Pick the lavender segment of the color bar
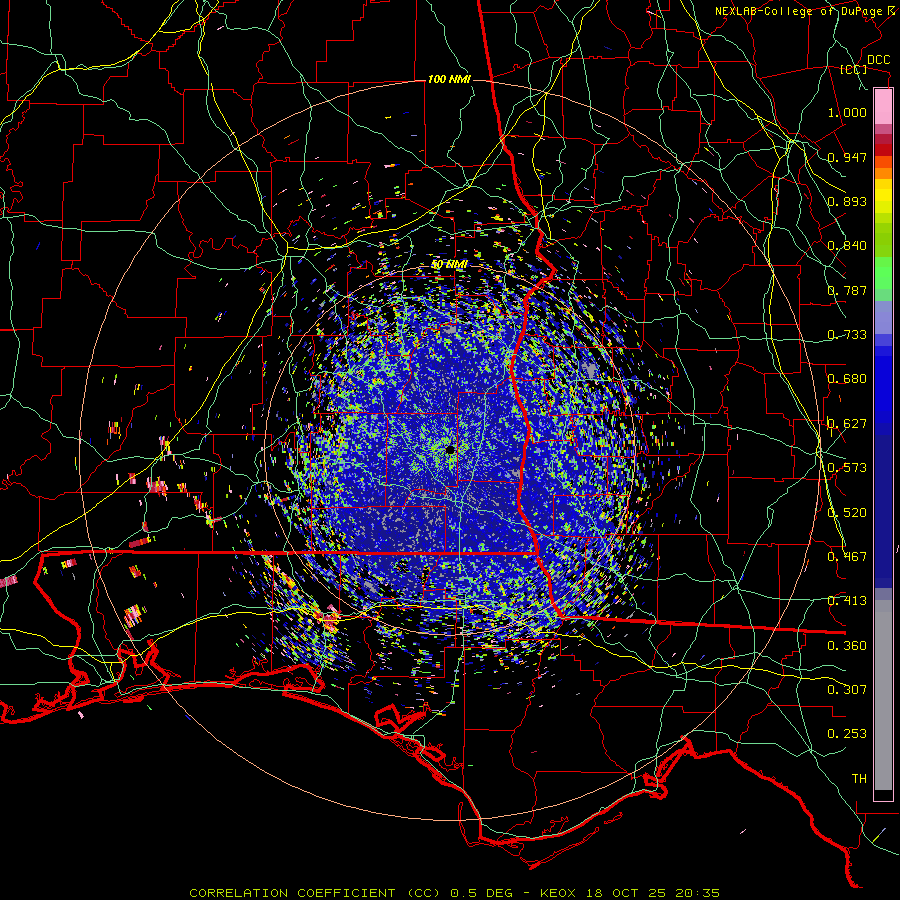Viewport: 900px width, 900px height. (883, 317)
